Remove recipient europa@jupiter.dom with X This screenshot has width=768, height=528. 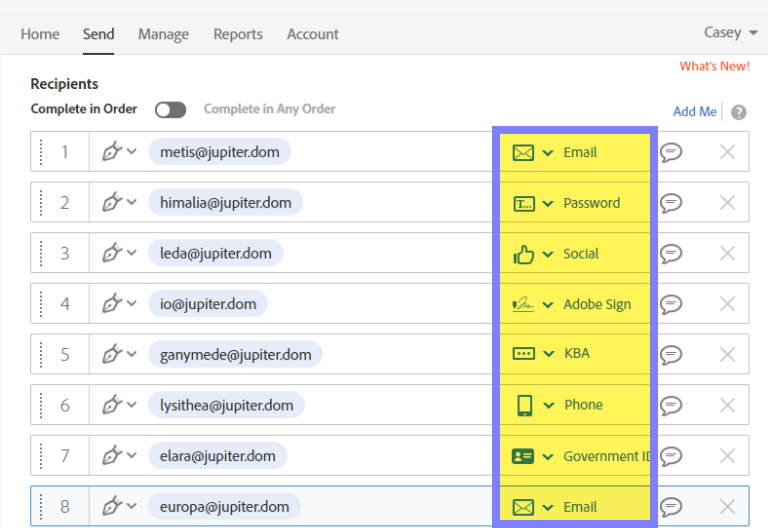(727, 506)
